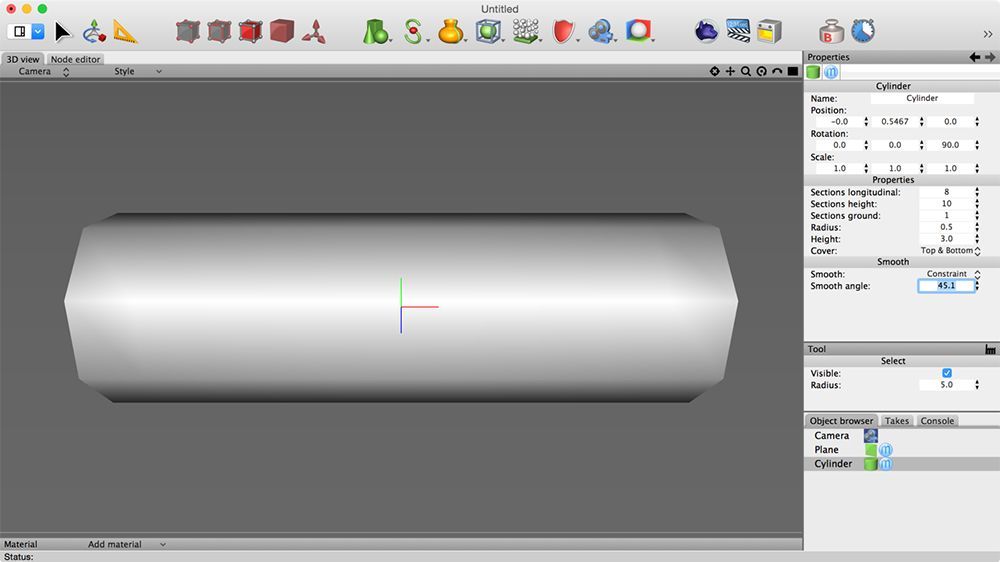Click the weight B physics bake icon
1000x562 pixels.
click(x=832, y=31)
